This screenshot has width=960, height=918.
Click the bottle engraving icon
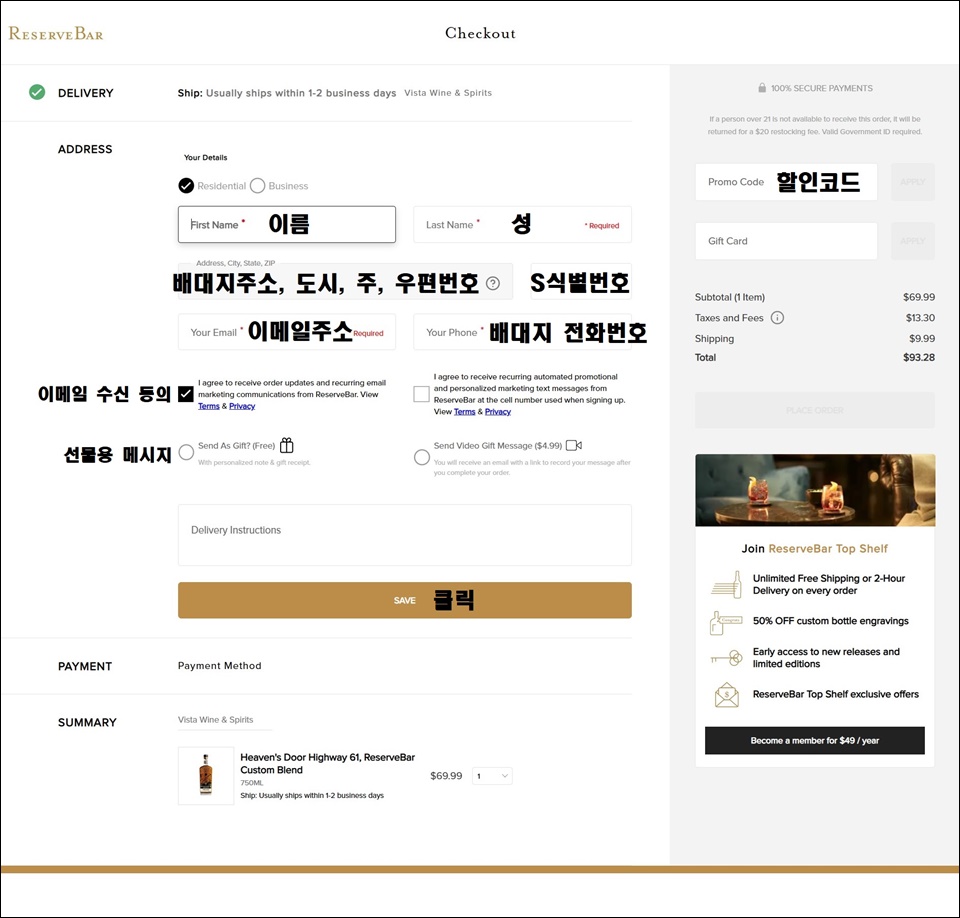point(726,622)
